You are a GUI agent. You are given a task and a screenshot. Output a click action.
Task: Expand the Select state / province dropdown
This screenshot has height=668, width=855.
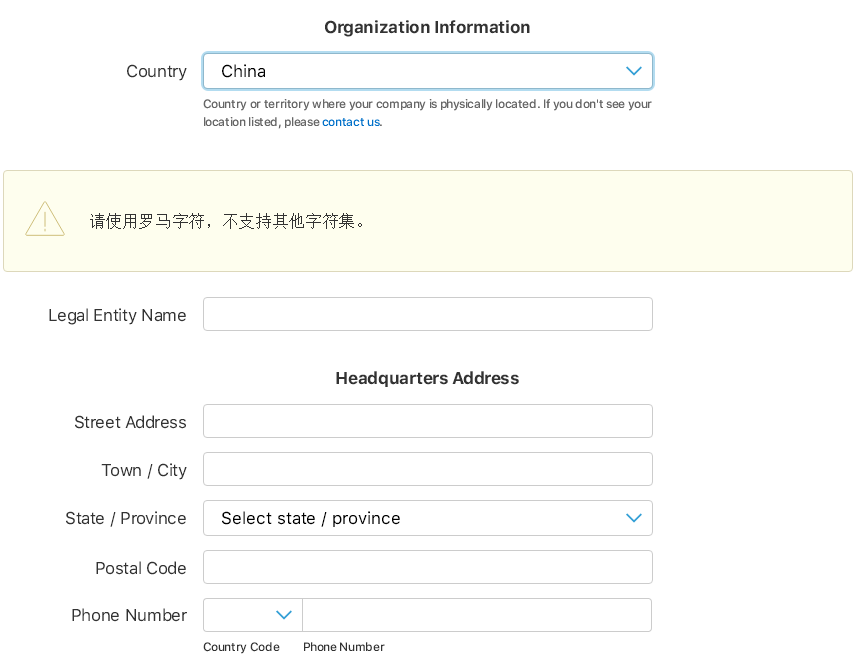[428, 518]
